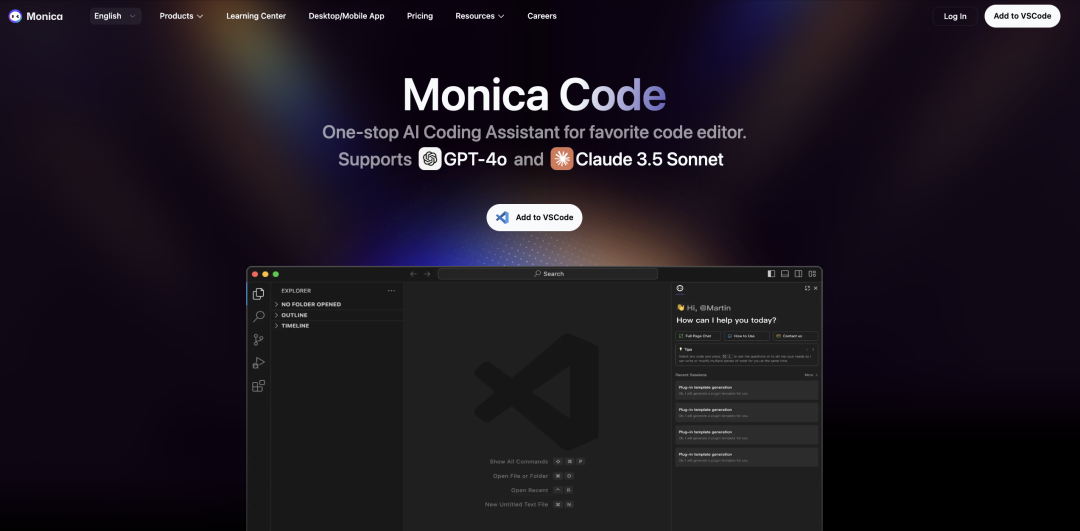Expand the OUTLINE section
The width and height of the screenshot is (1080, 531).
point(338,315)
